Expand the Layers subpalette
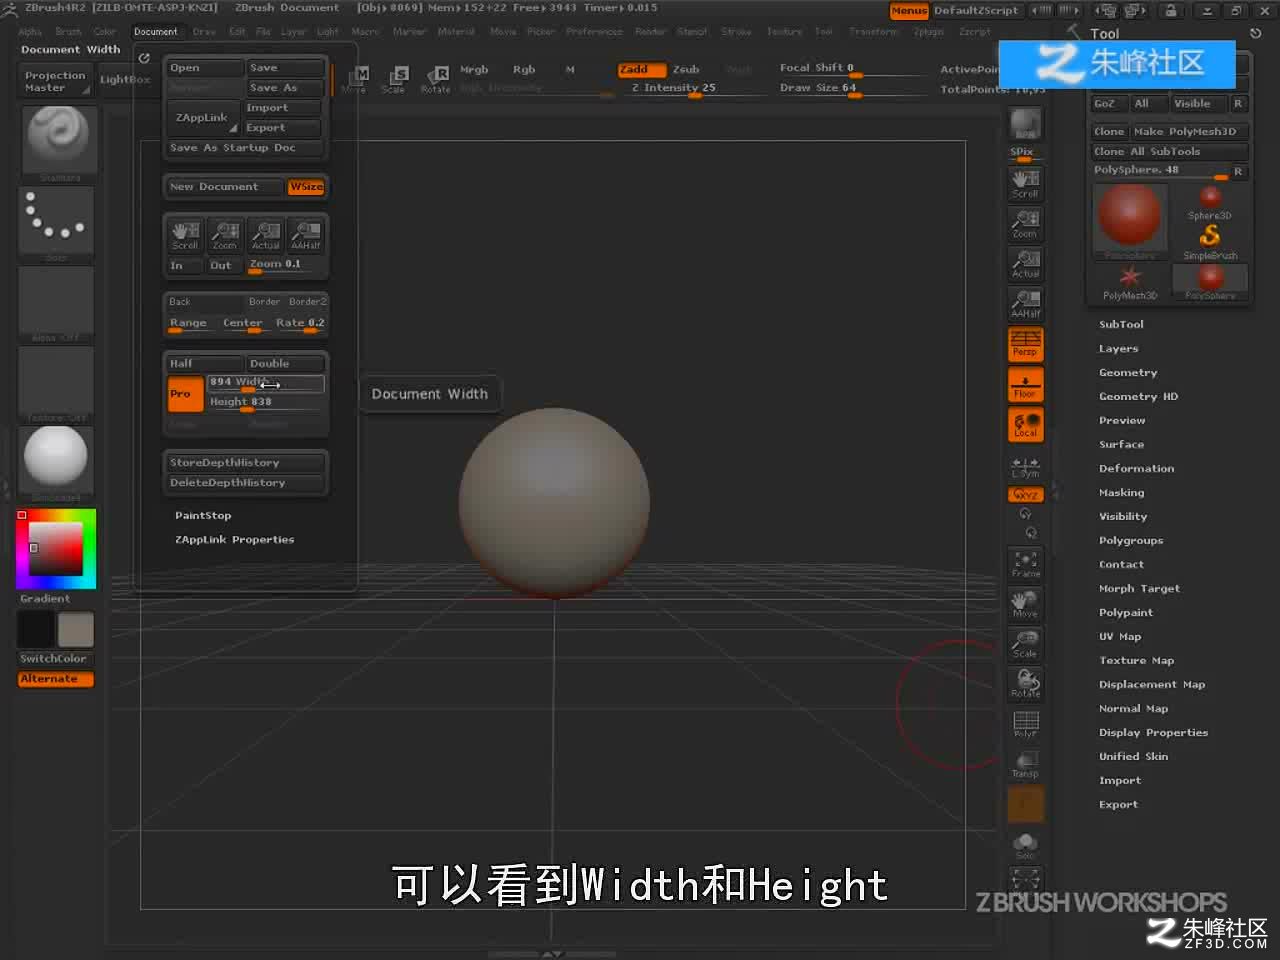 coord(1118,348)
